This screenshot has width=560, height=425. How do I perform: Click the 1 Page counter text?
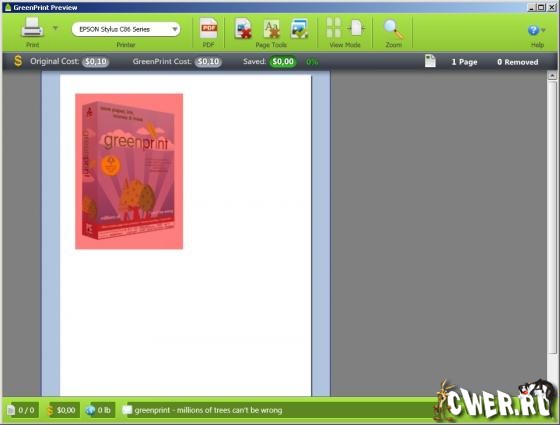pos(464,62)
